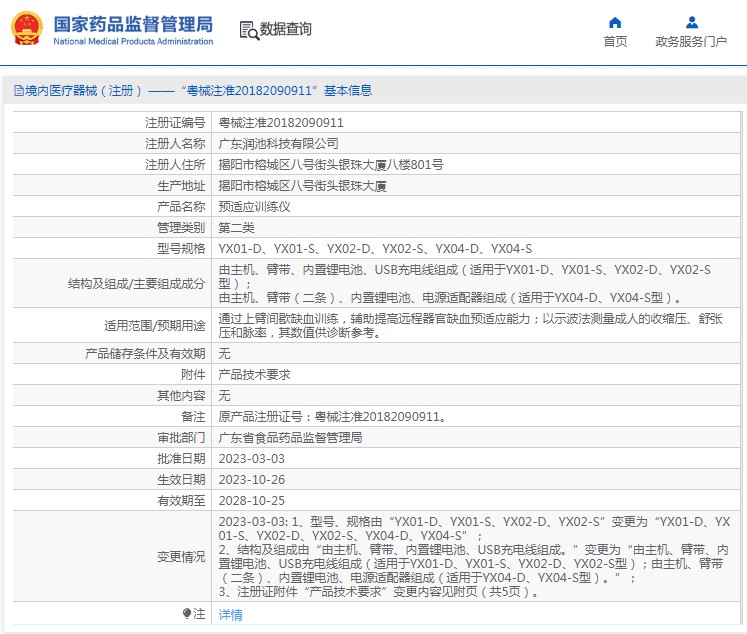This screenshot has height=634, width=747.
Task: Click National Medical Products Administration text
Action: (x=133, y=41)
